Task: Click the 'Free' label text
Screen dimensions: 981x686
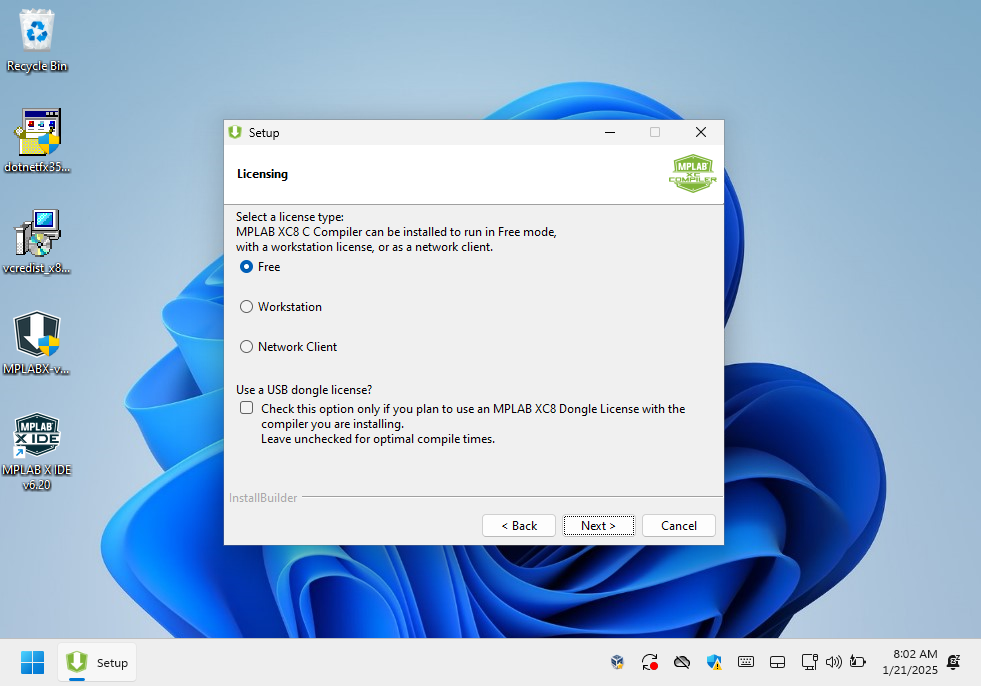Action: [269, 267]
